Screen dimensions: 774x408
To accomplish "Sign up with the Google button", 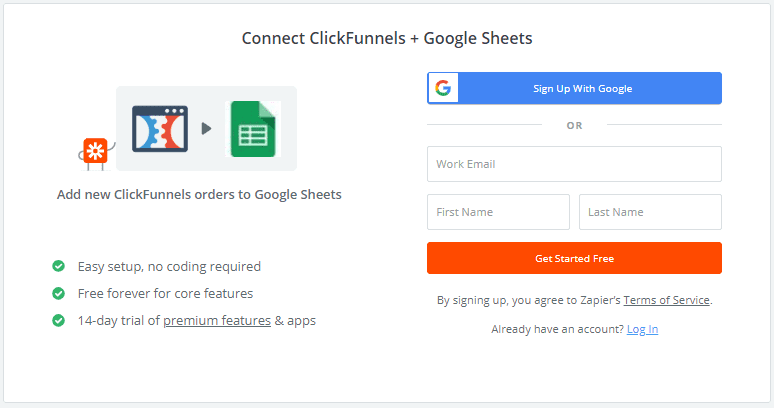I will (574, 88).
